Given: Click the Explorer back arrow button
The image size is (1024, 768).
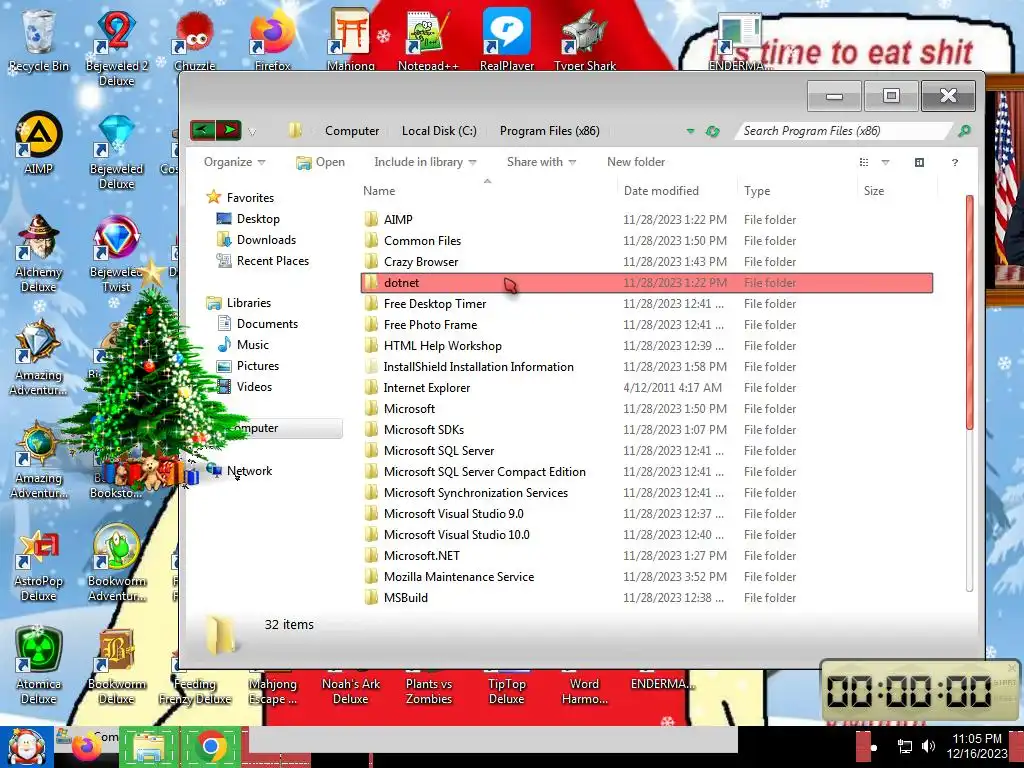Looking at the screenshot, I should coord(202,130).
